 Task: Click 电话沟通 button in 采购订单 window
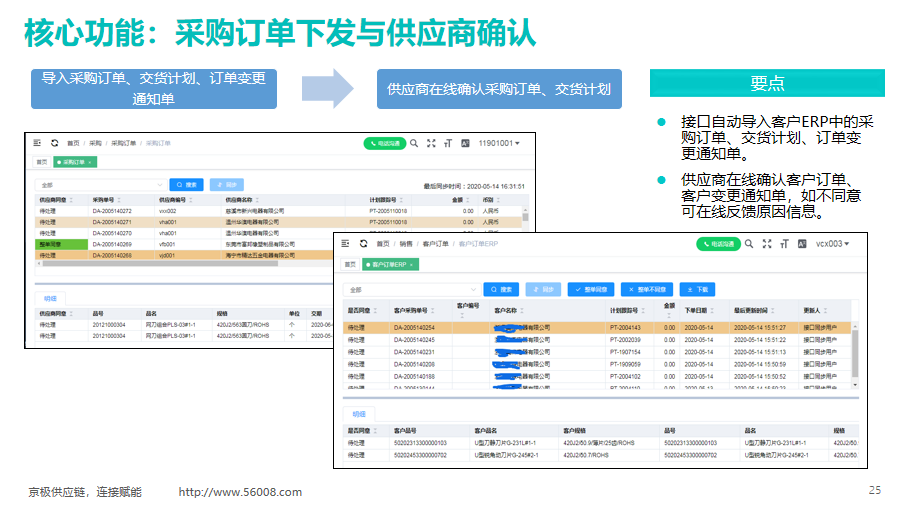385,143
